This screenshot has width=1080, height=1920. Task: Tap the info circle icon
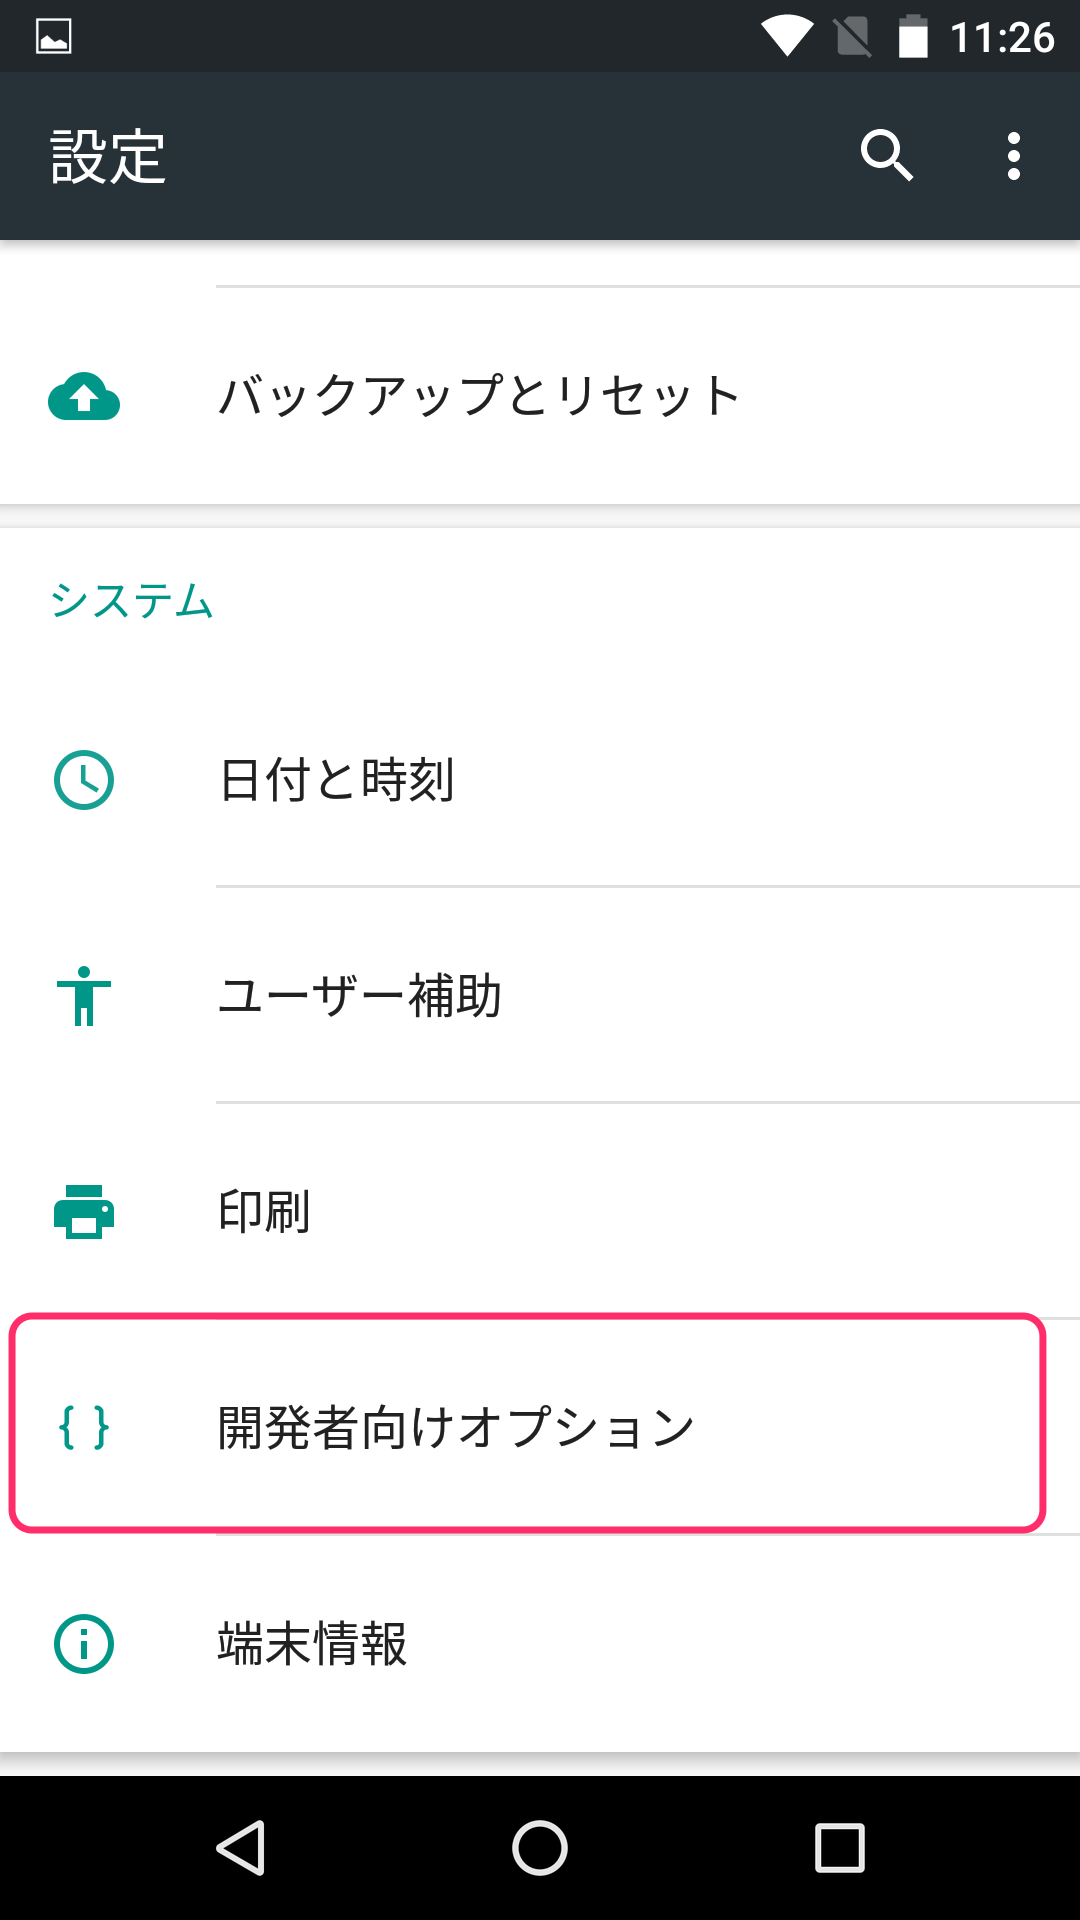(x=84, y=1644)
